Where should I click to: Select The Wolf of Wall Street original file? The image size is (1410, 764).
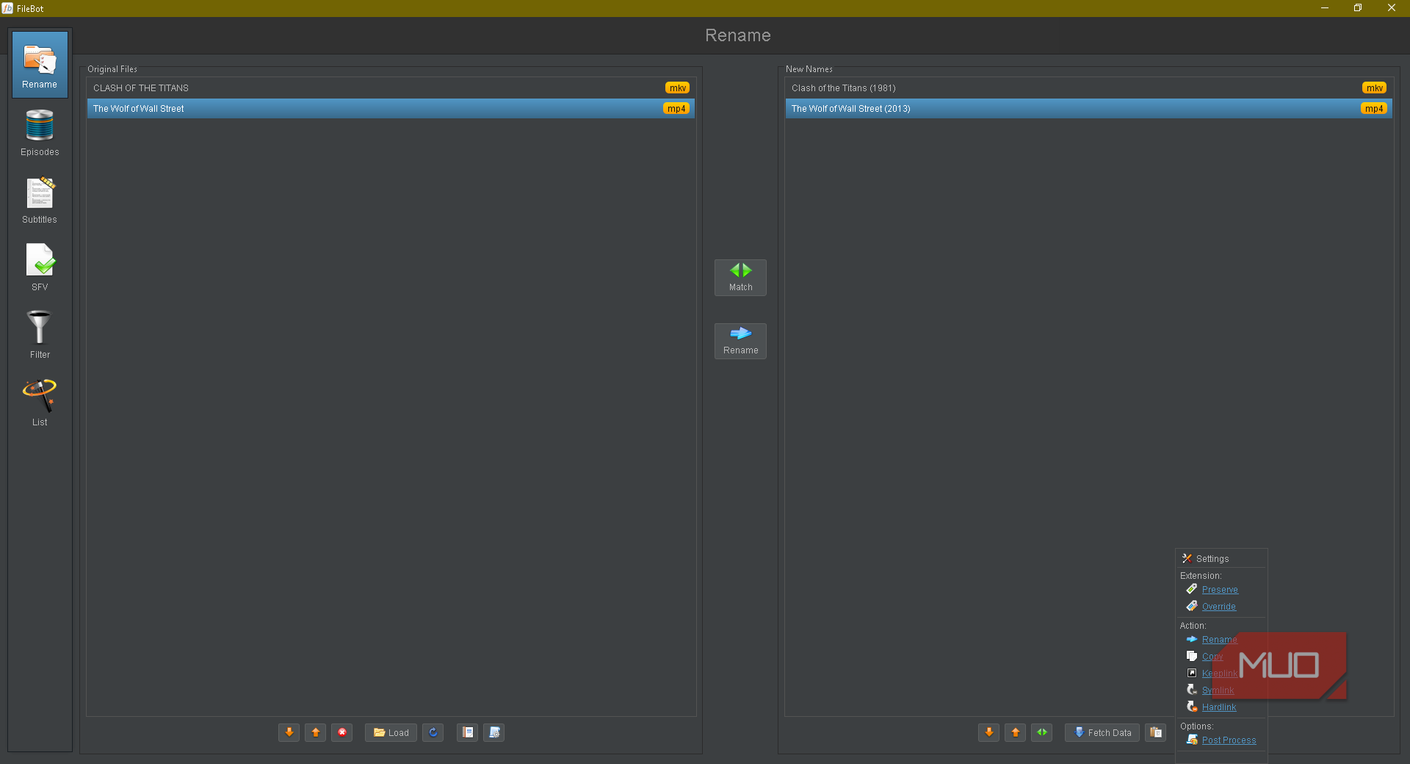[x=391, y=108]
